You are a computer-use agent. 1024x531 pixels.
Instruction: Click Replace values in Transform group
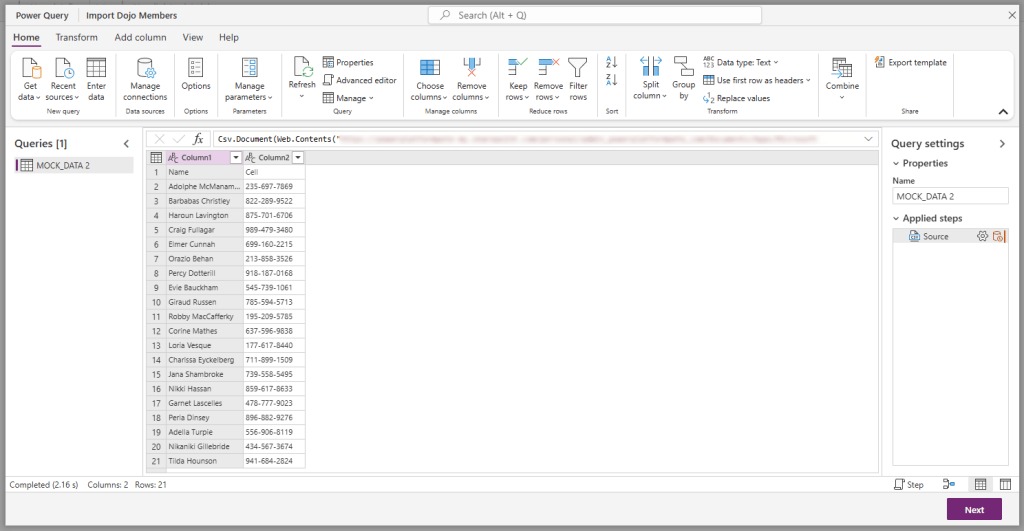[737, 98]
